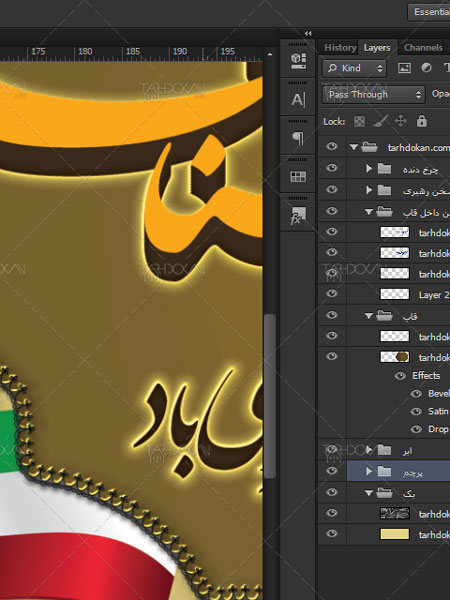Open the Paragraph panel icon

pos(298,138)
